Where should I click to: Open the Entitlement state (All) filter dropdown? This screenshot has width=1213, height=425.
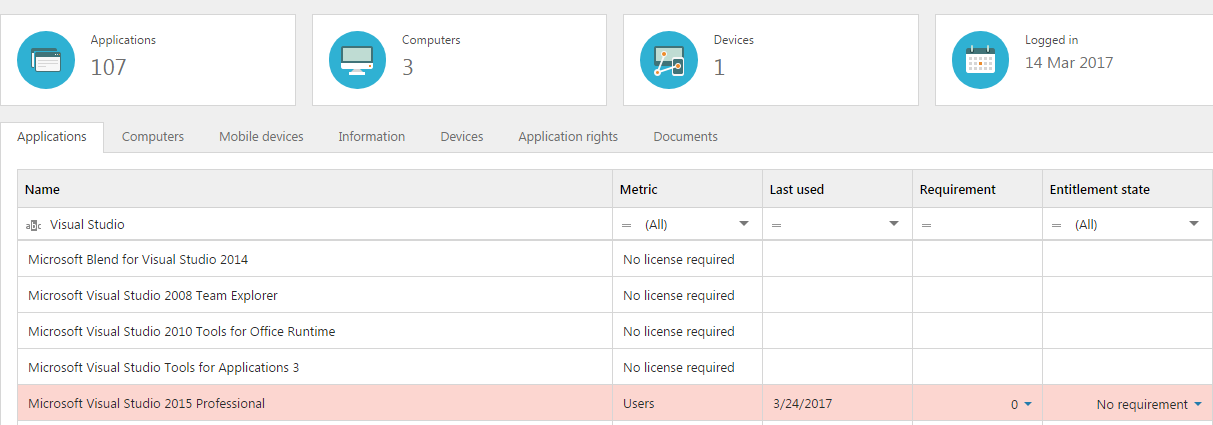[1194, 224]
